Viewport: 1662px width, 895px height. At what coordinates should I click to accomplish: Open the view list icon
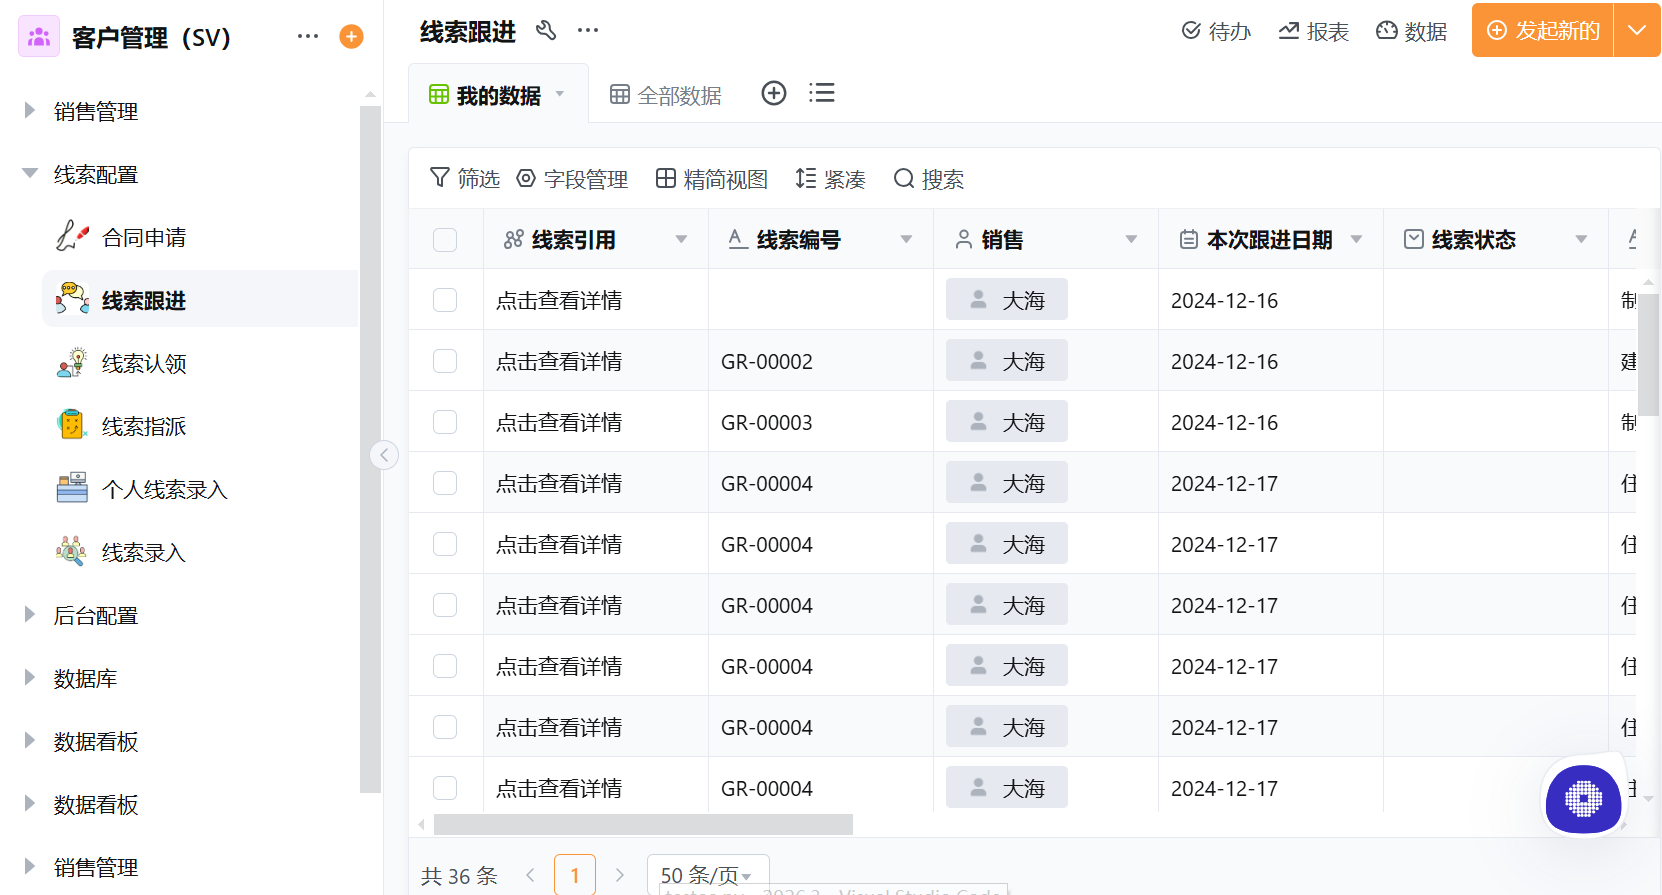(822, 93)
